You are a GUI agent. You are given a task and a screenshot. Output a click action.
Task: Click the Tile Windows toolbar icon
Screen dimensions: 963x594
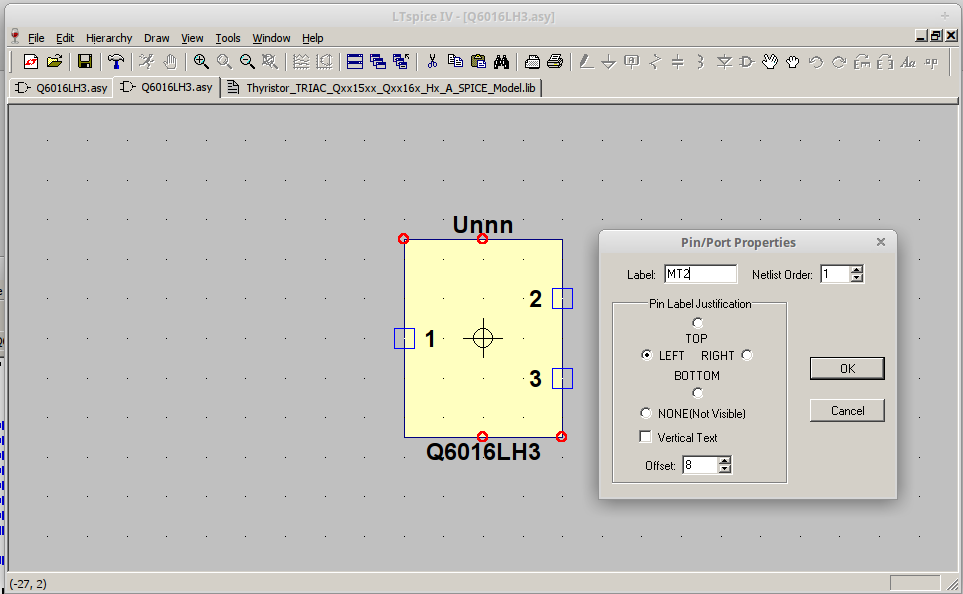354,62
